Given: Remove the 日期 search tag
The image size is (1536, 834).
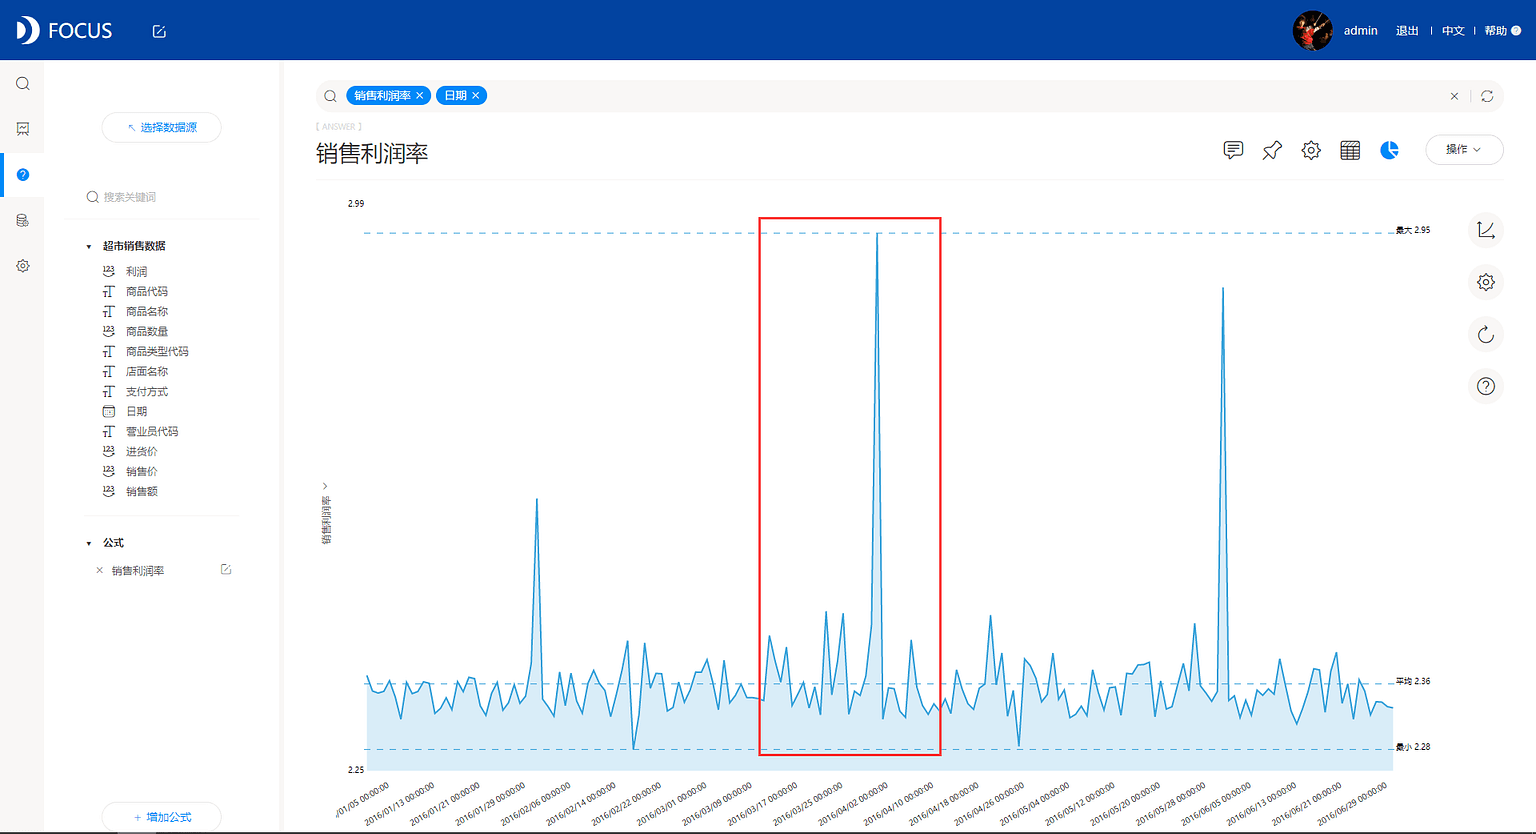Looking at the screenshot, I should coord(476,96).
